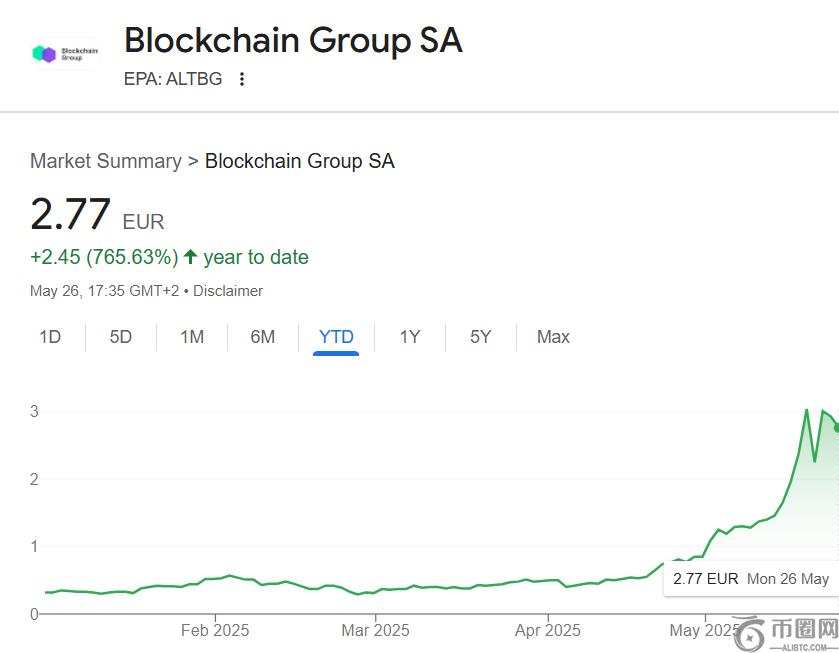Switch to the 5D time range

pos(121,337)
